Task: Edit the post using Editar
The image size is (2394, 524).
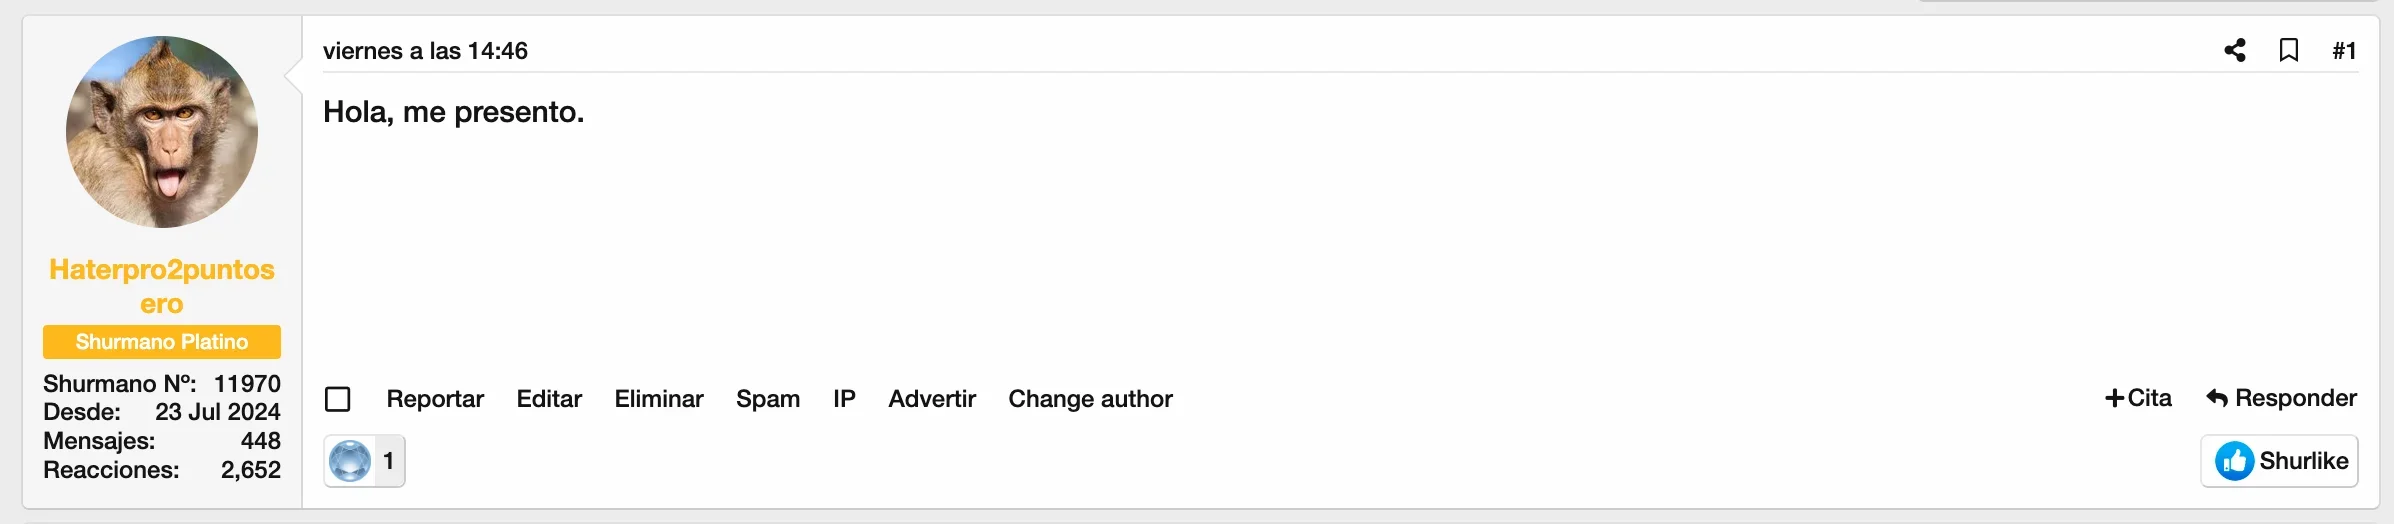Action: (x=549, y=399)
